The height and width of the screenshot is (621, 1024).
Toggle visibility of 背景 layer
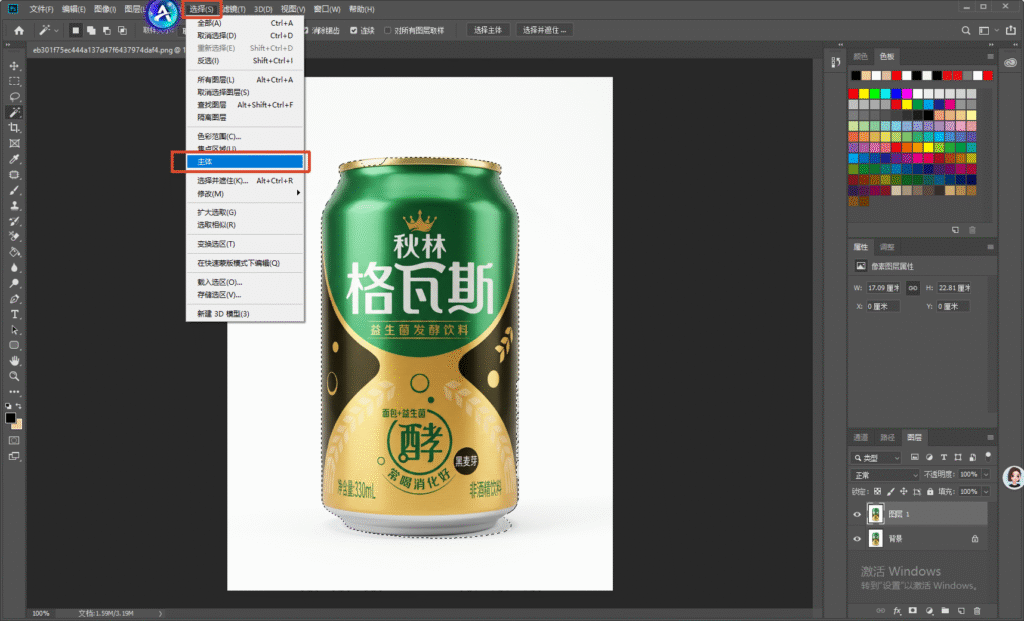(857, 539)
